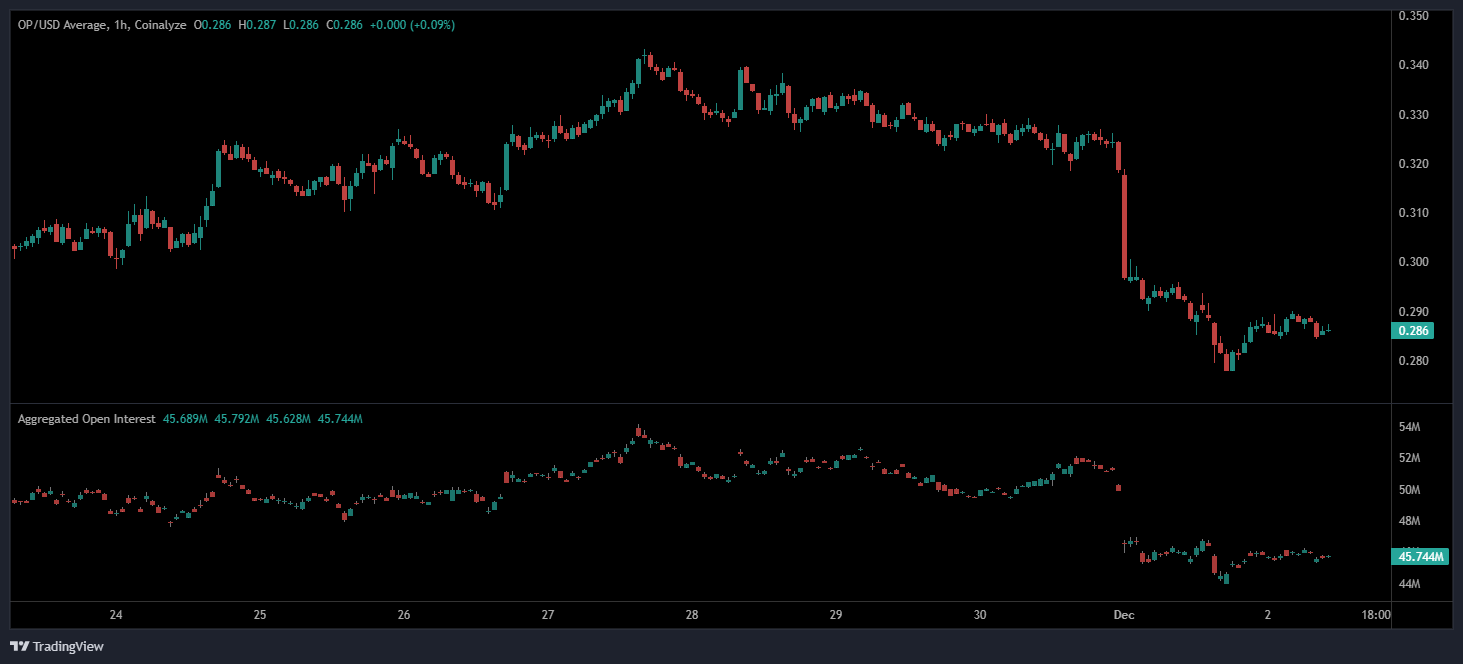Click the 48M level on open interest scale
Screen dimensions: 1463x664
[x=1409, y=521]
